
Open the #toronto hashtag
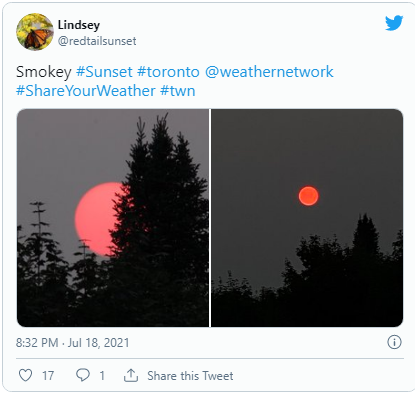tap(168, 72)
